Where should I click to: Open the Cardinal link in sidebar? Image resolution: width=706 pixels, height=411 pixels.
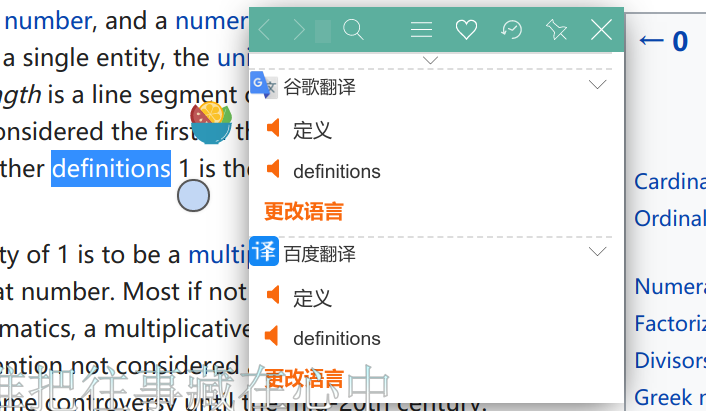(670, 182)
